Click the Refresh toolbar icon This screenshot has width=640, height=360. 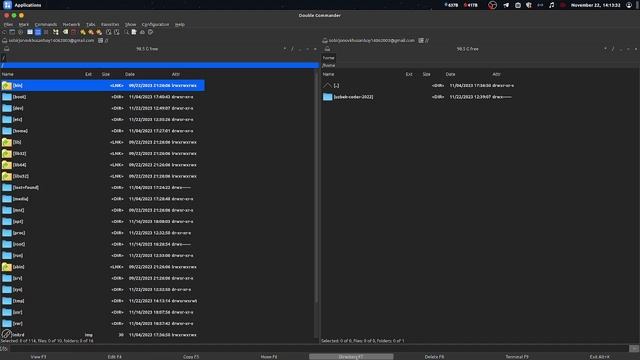[x=4, y=32]
